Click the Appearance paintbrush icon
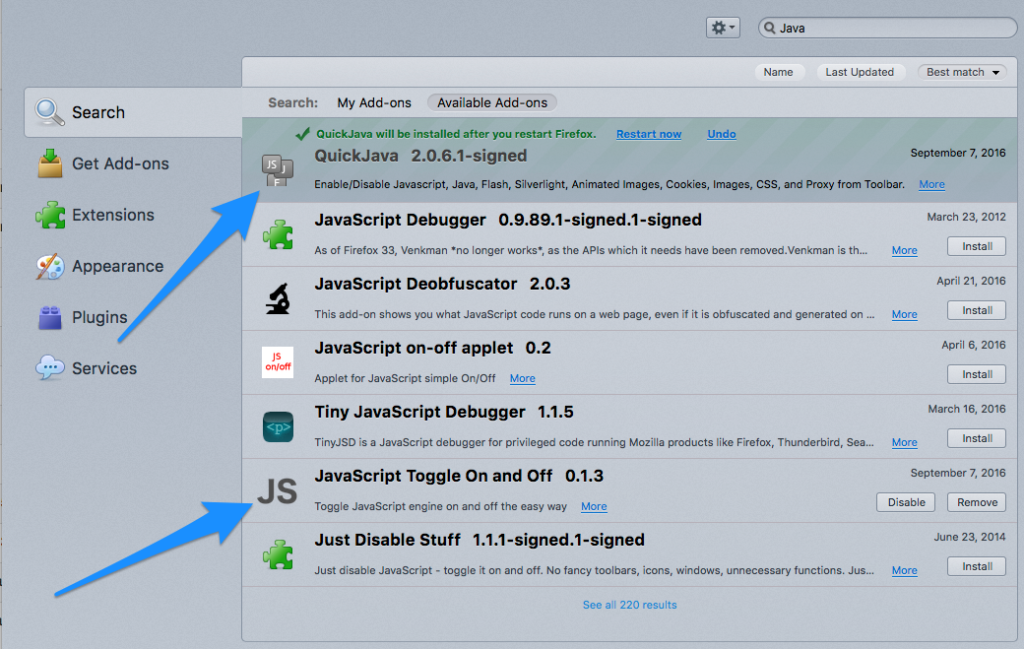This screenshot has height=649, width=1024. [x=50, y=266]
